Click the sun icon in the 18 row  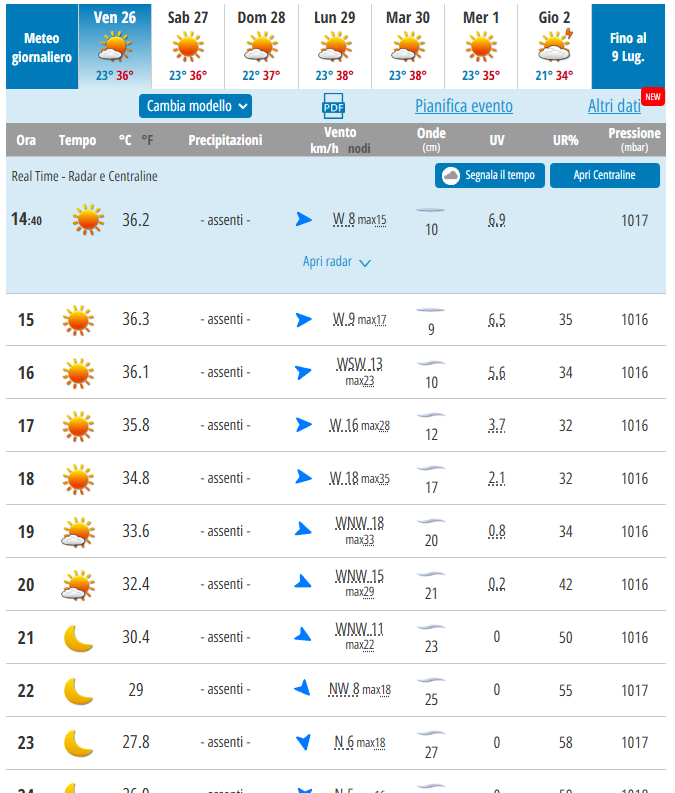(x=78, y=479)
